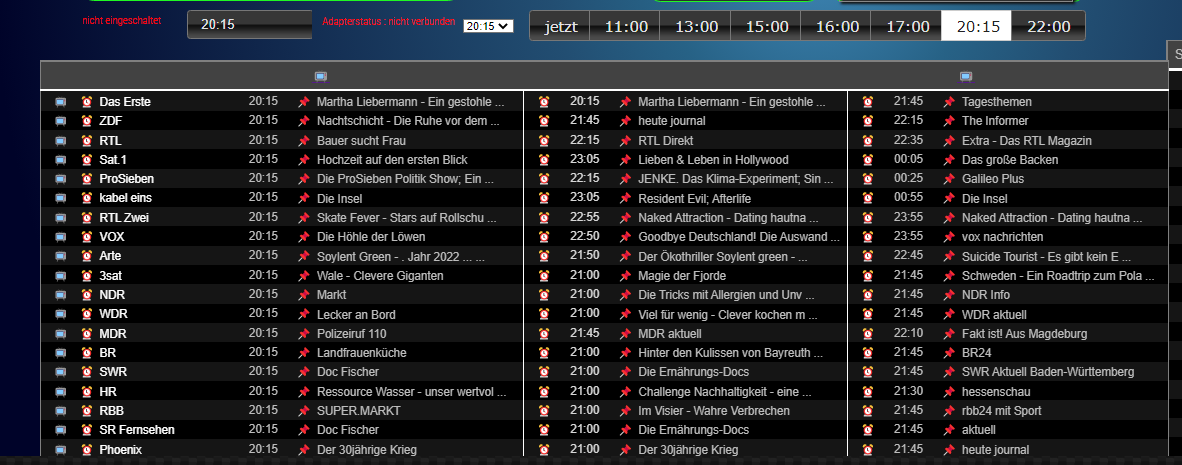Viewport: 1182px width, 465px height.
Task: Open the 20:15 time dropdown
Action: click(488, 26)
